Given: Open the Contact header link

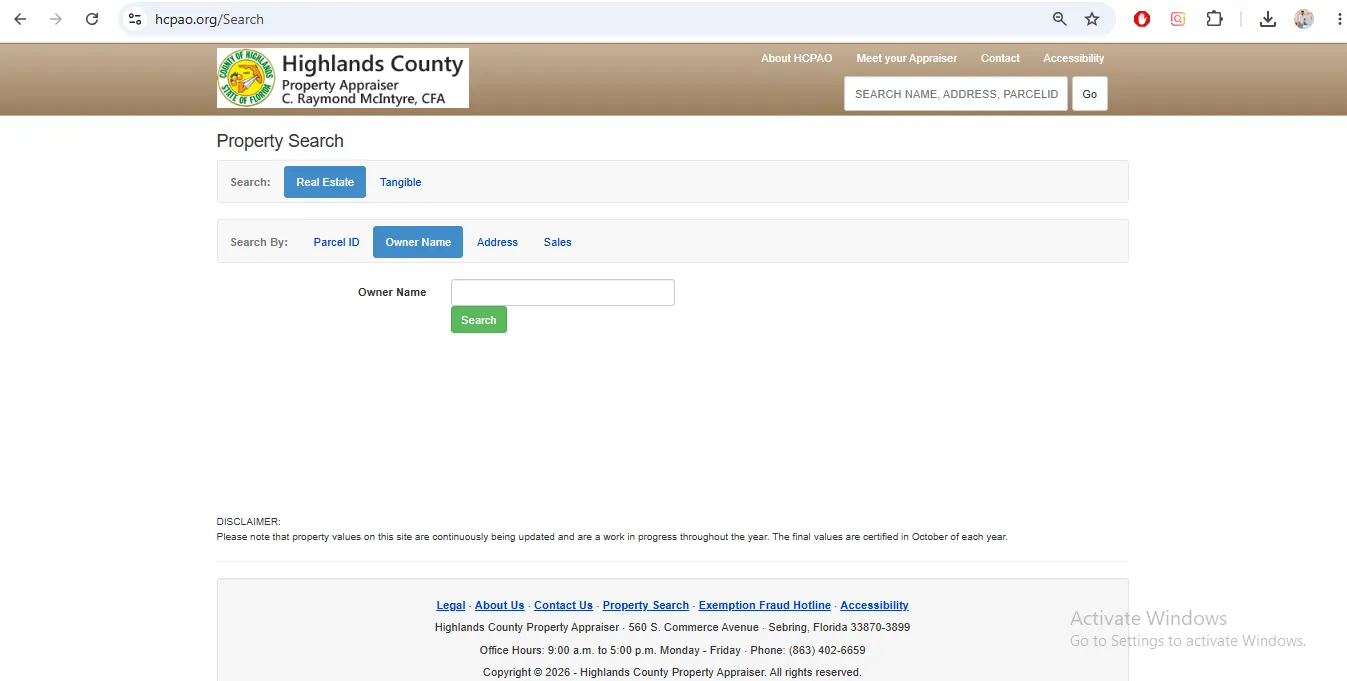Looking at the screenshot, I should [1000, 58].
